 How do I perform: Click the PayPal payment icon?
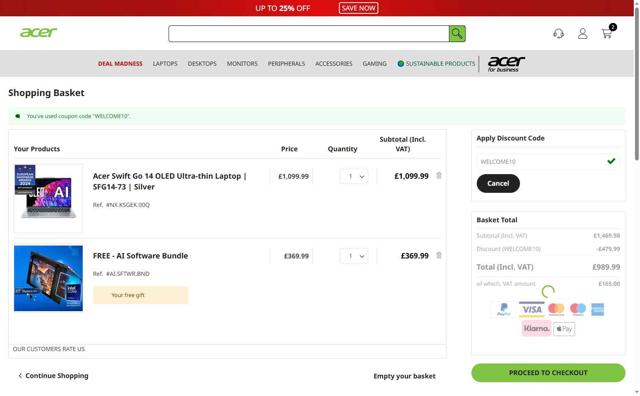pyautogui.click(x=504, y=309)
